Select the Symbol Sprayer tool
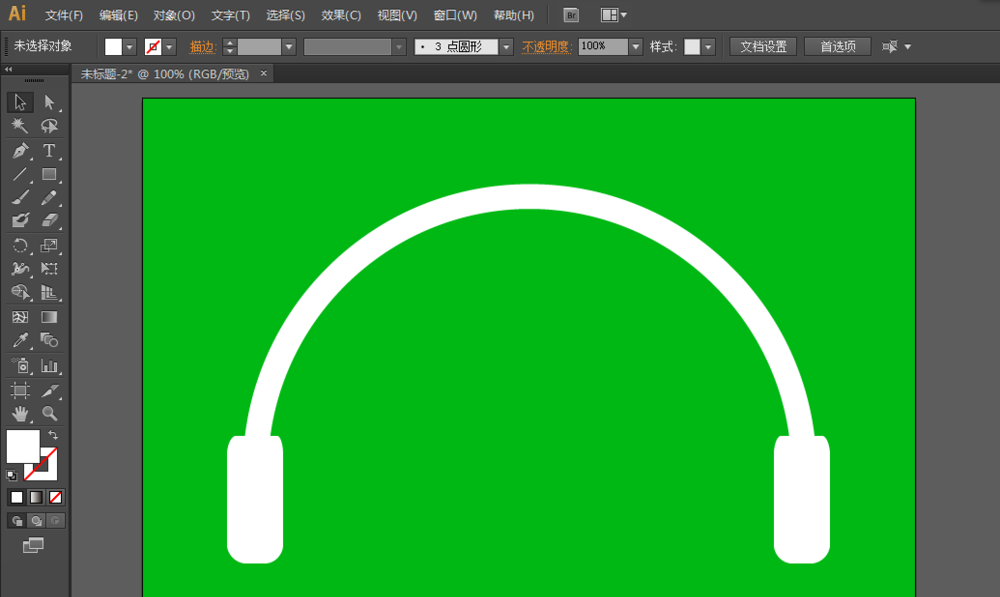This screenshot has width=1000, height=597. point(20,365)
